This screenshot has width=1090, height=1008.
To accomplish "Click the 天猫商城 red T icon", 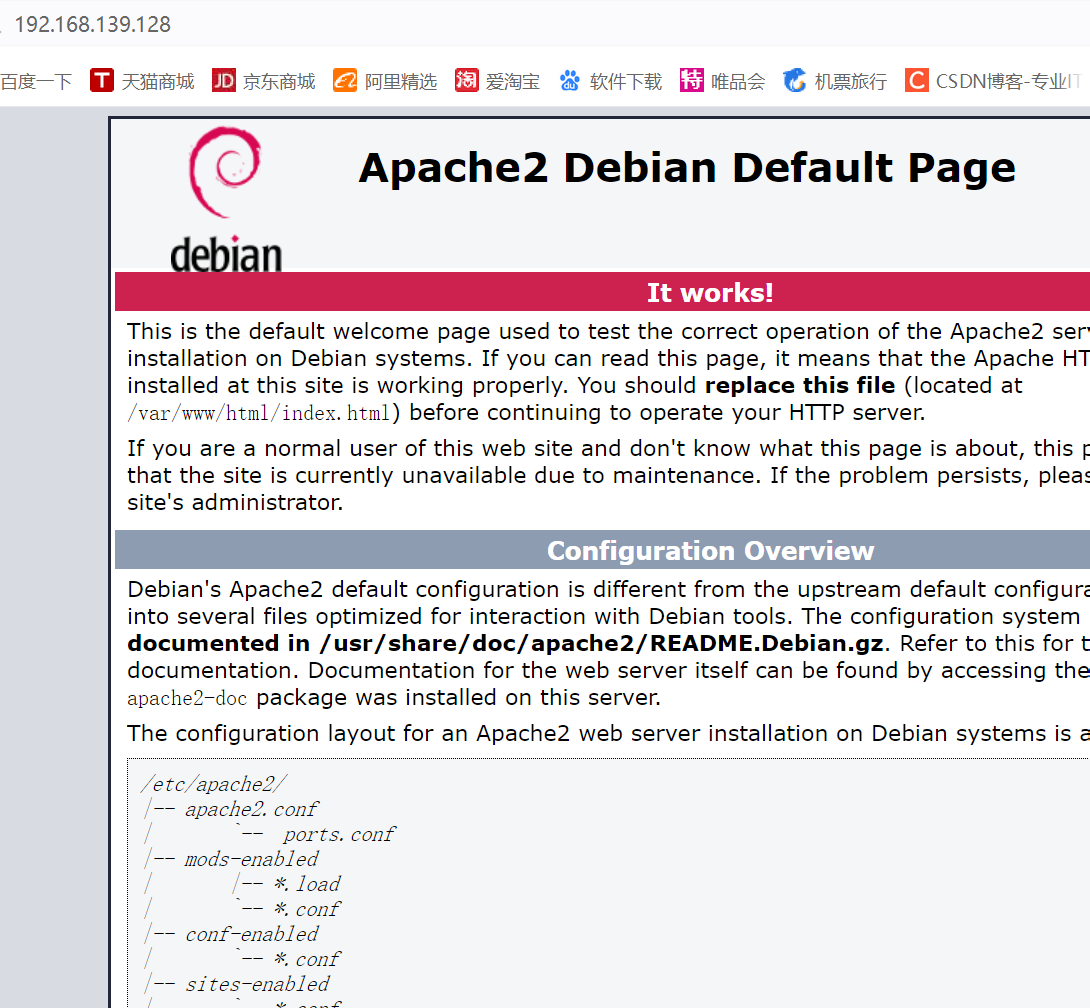I will tap(101, 81).
